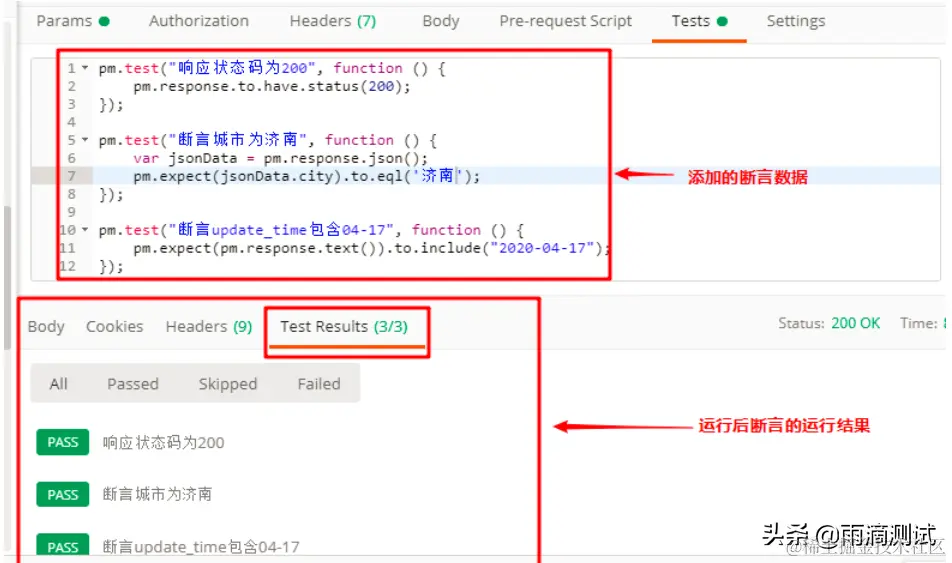Filter test results by Skipped
952x563 pixels.
pos(228,384)
